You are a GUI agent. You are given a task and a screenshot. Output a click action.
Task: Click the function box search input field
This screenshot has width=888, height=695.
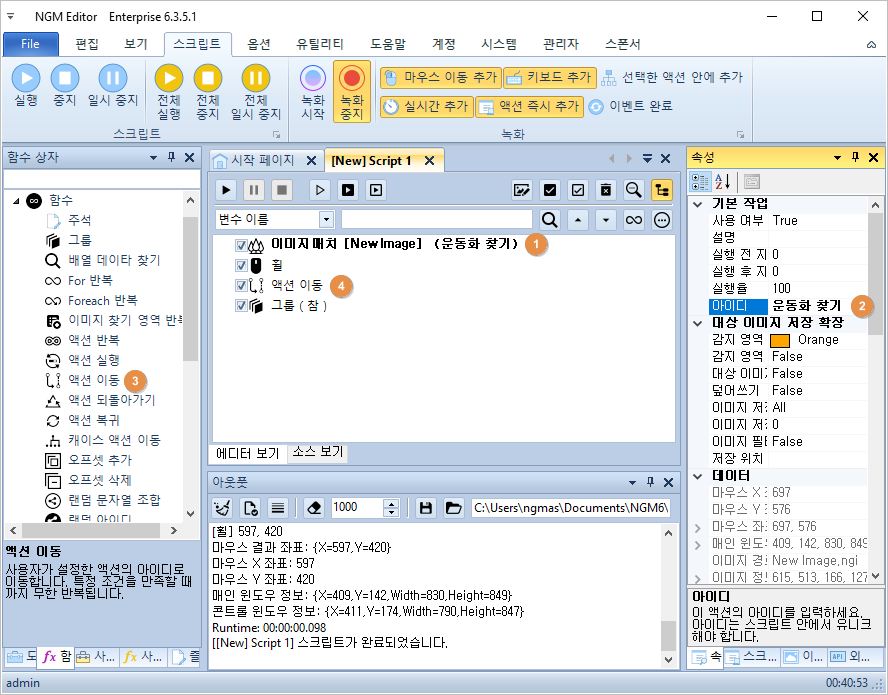[101, 180]
